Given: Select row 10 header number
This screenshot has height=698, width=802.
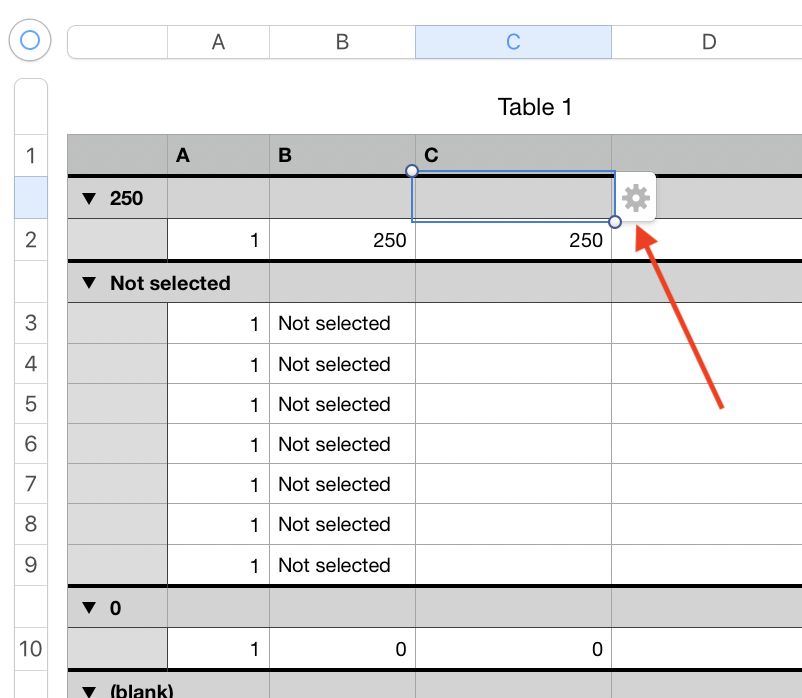Looking at the screenshot, I should click(x=31, y=649).
